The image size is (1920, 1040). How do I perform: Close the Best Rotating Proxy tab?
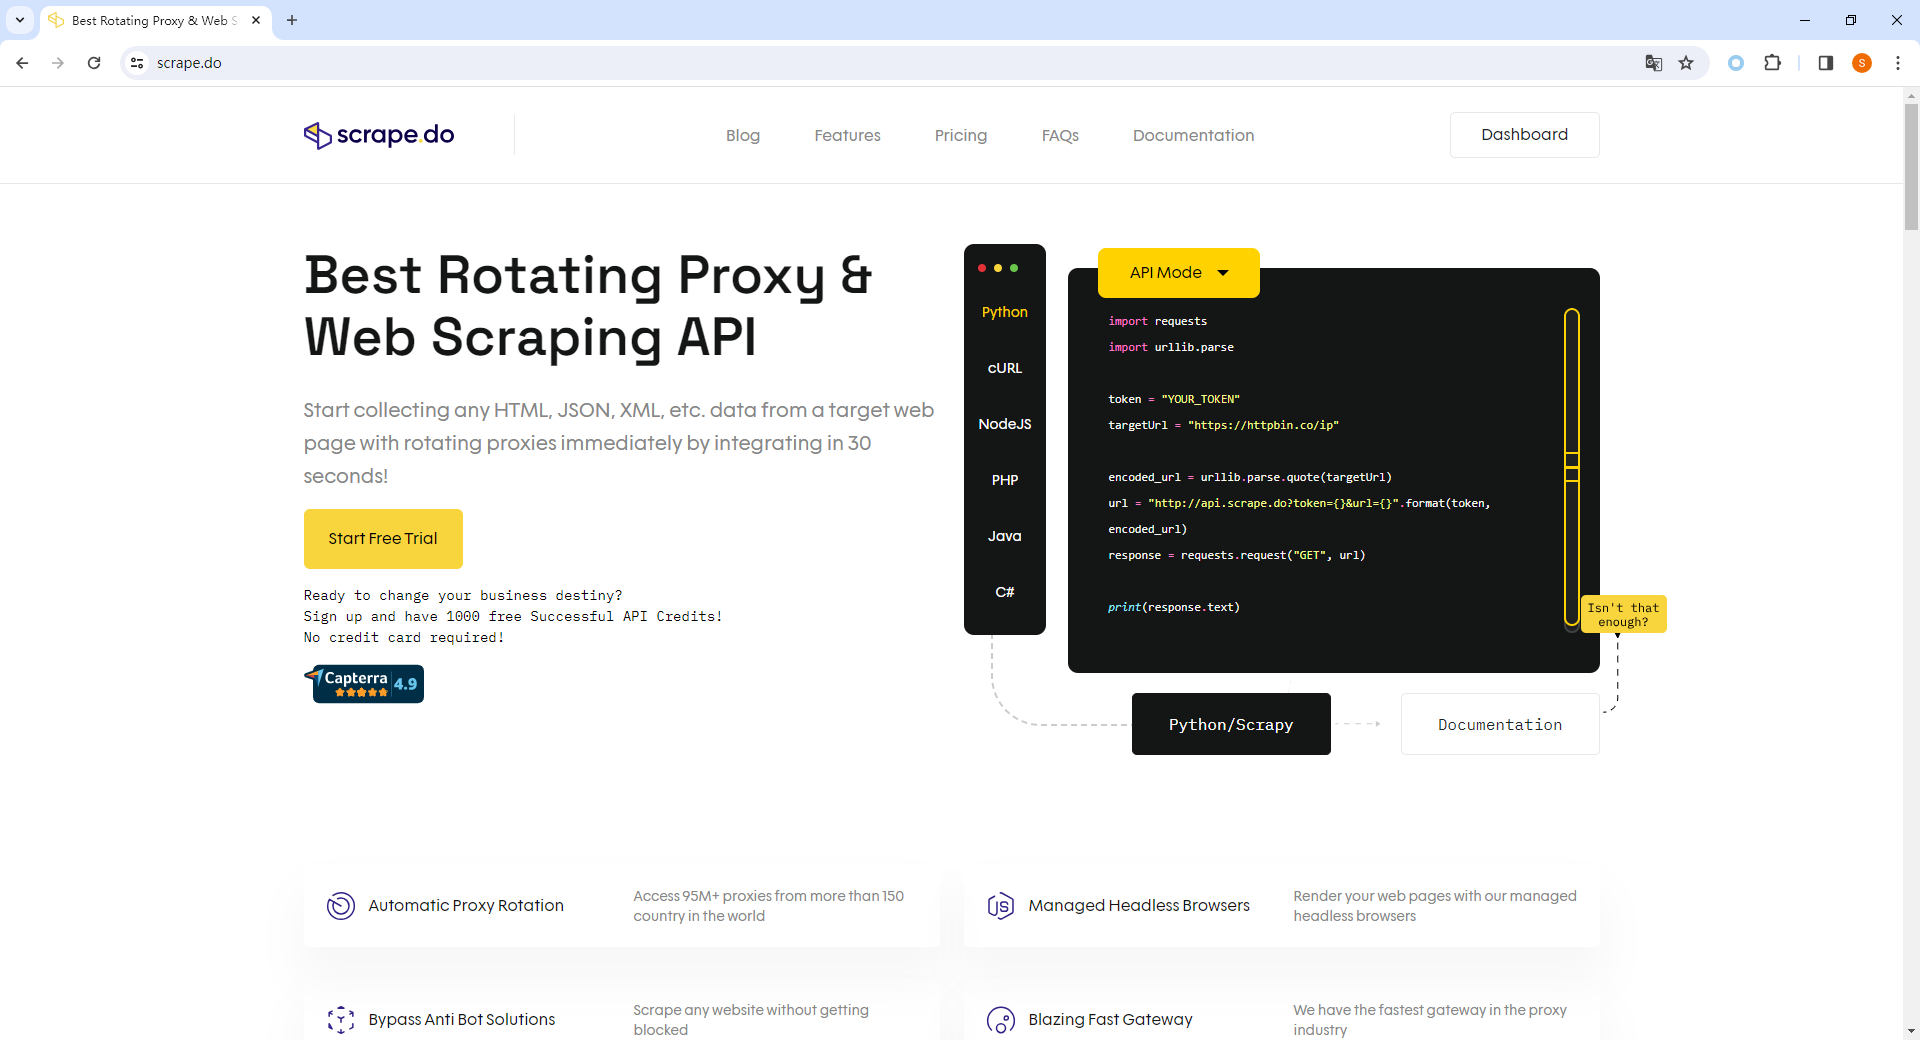[x=256, y=20]
